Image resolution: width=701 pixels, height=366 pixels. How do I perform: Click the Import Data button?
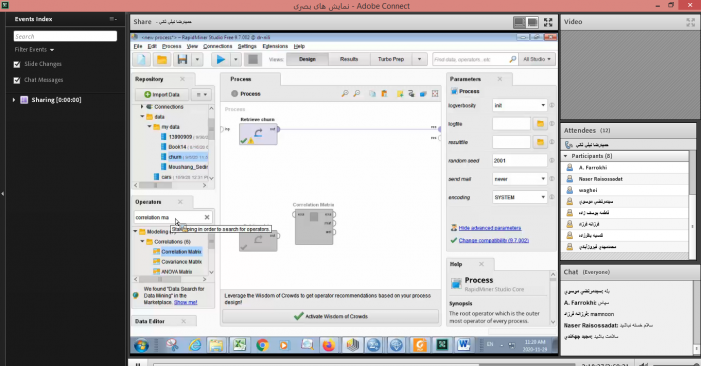(x=162, y=95)
